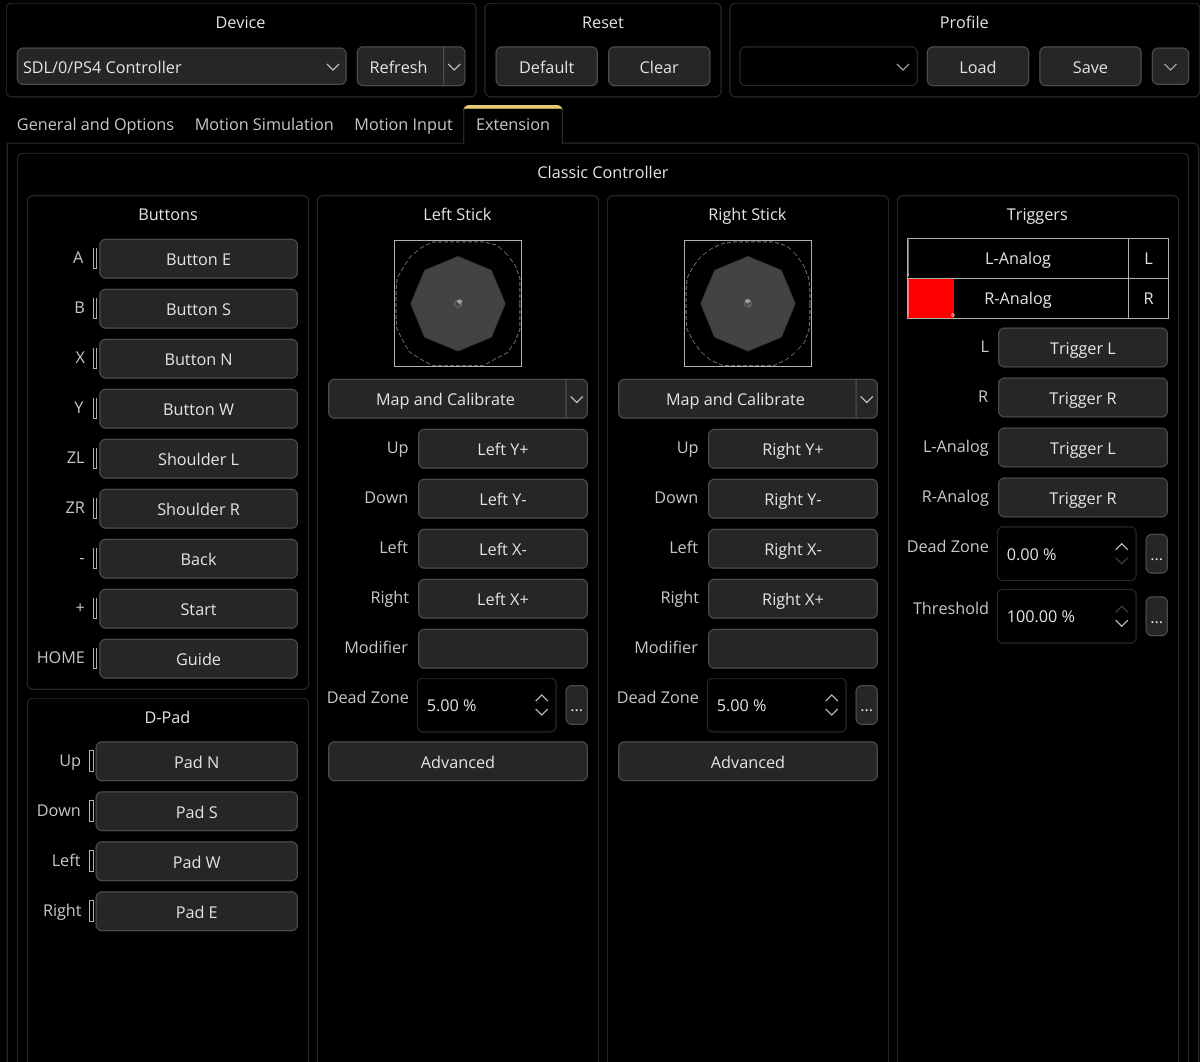Increase the Triggers Threshold value
Viewport: 1200px width, 1062px height.
pyautogui.click(x=1122, y=609)
